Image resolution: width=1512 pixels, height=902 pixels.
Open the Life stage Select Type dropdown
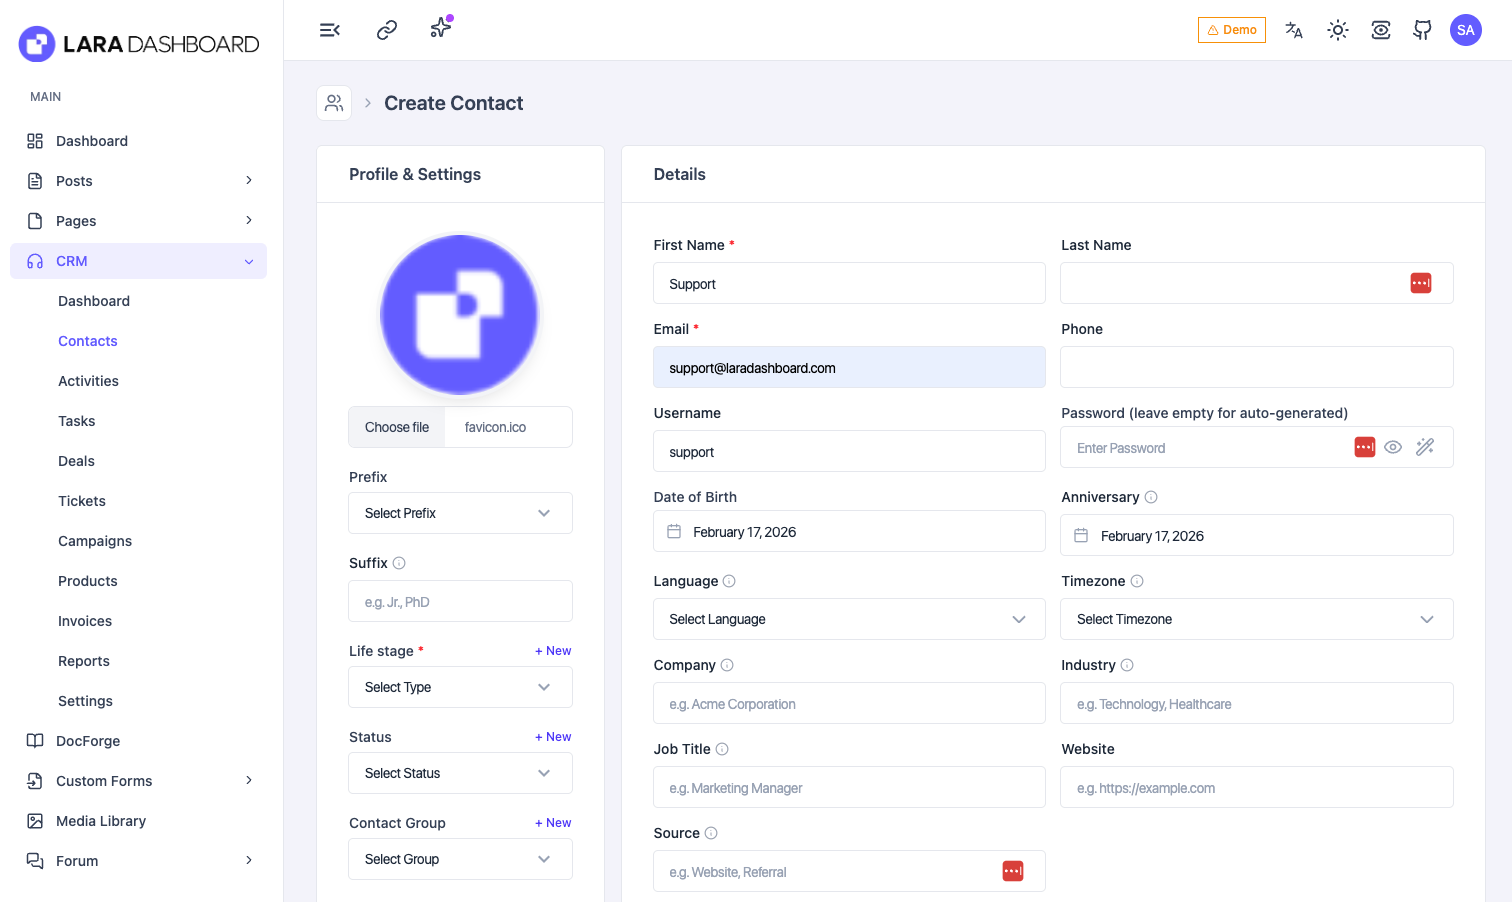[x=460, y=687]
